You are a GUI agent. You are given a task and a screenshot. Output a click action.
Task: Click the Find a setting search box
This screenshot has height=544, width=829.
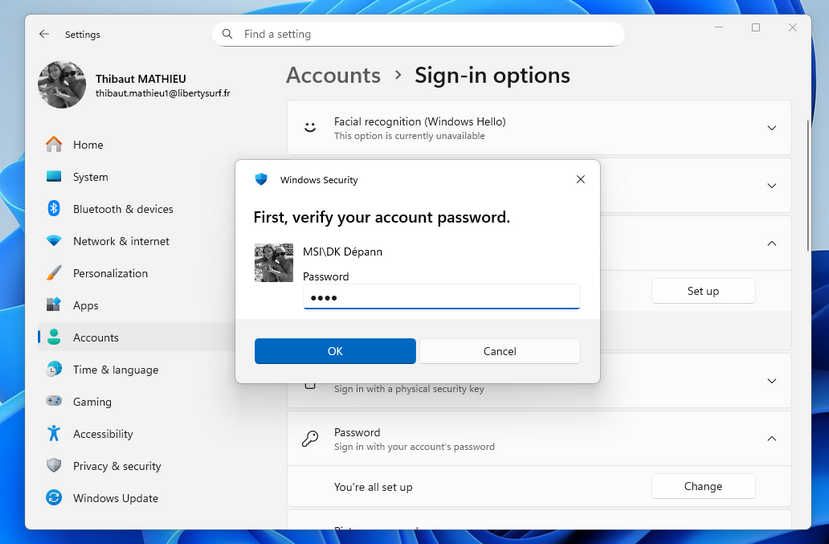tap(418, 34)
